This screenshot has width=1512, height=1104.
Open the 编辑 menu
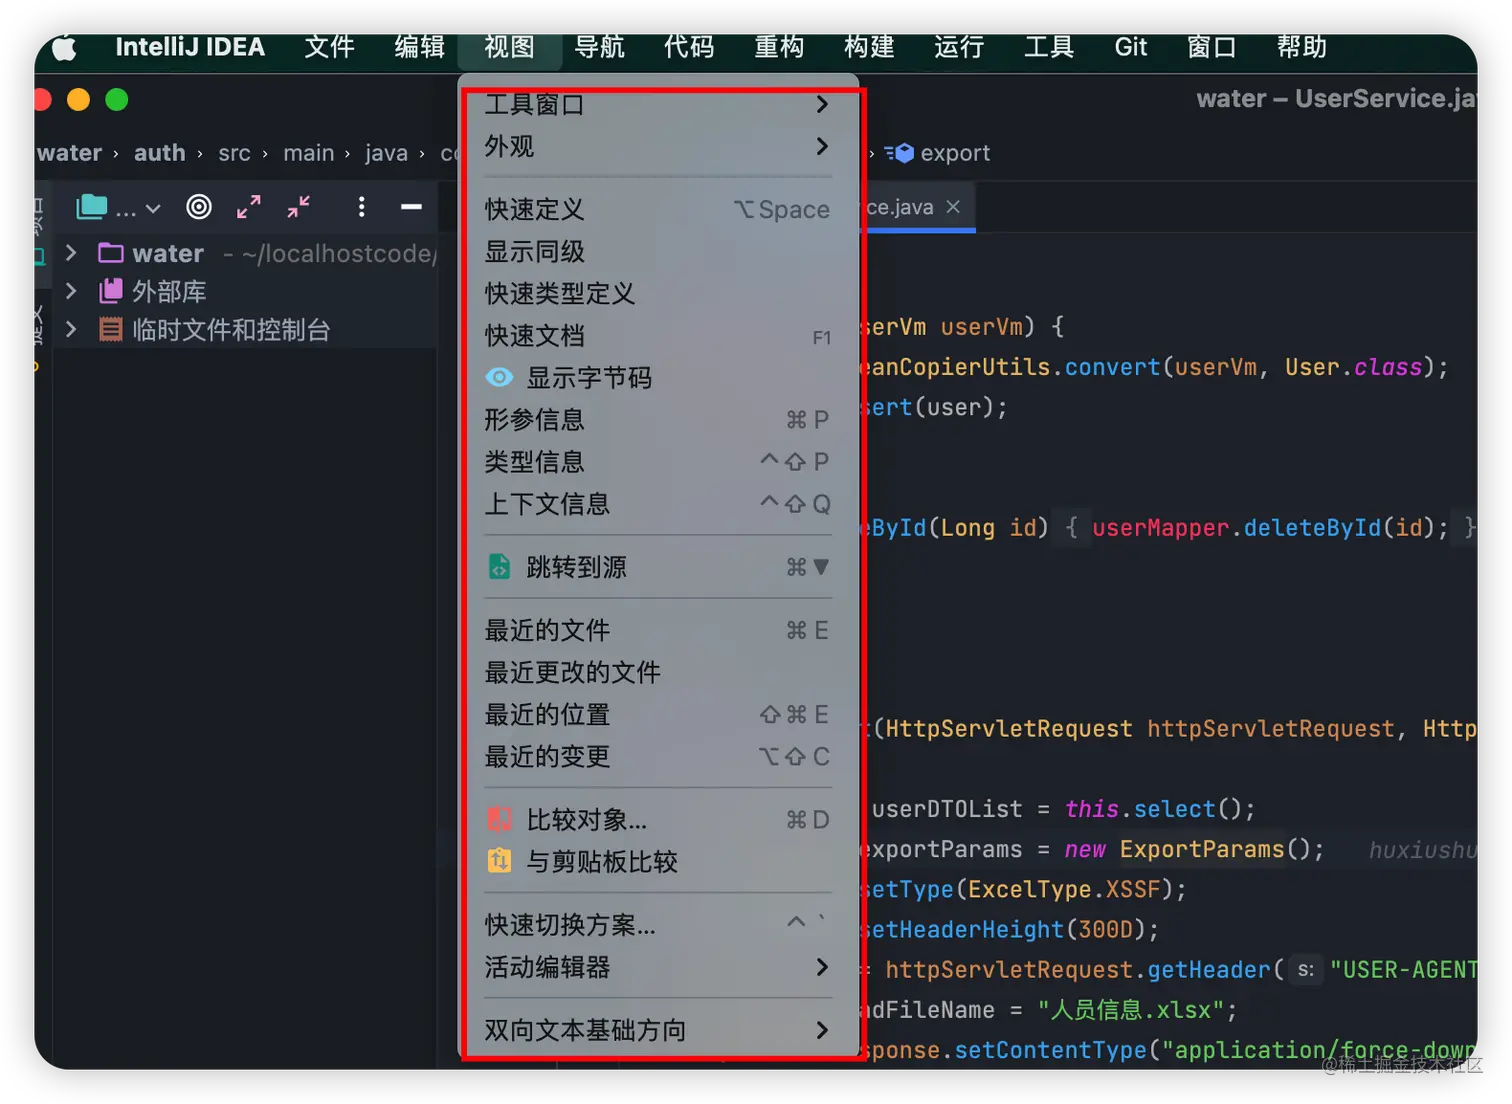(x=420, y=48)
